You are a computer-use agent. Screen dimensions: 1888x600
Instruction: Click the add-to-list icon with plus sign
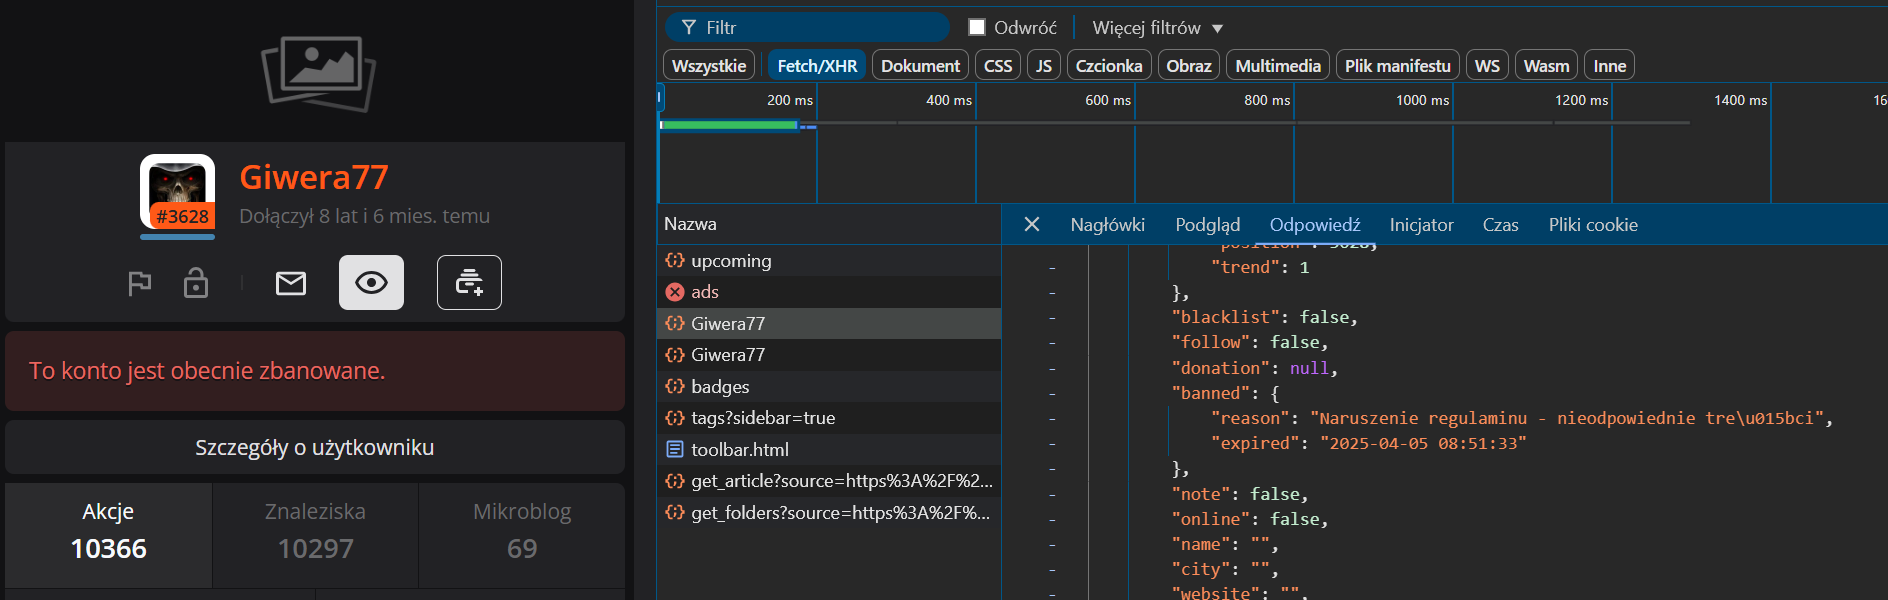[x=469, y=283]
